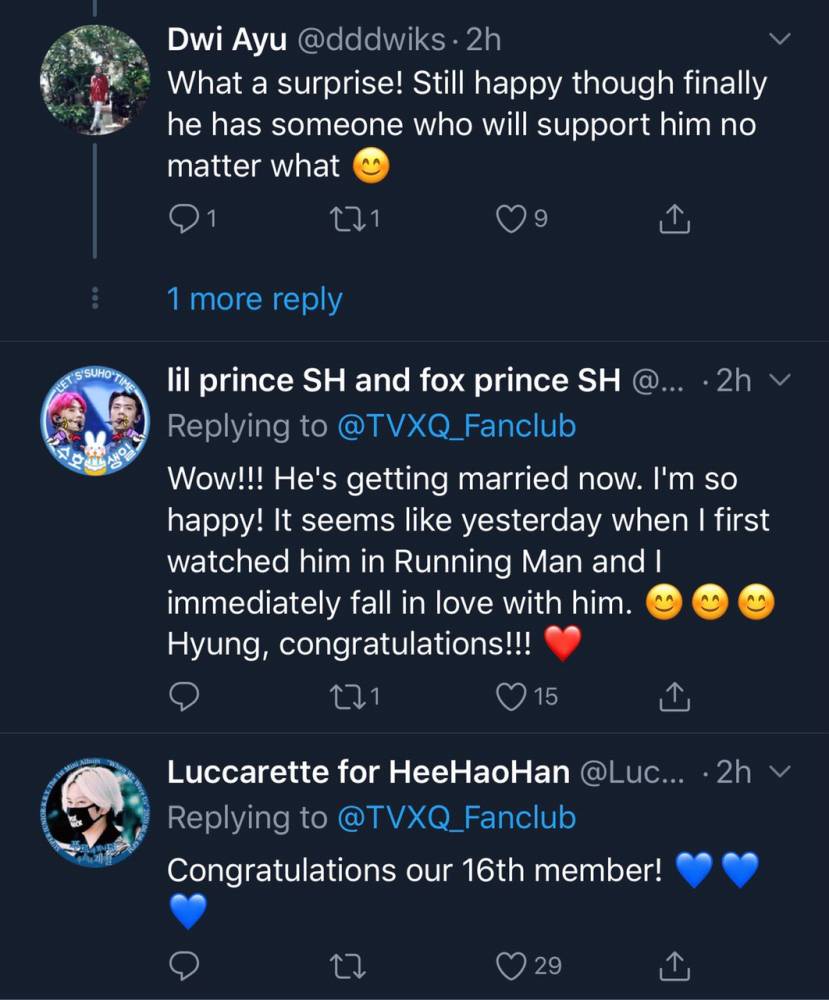Show "1 more reply" in the thread
The image size is (829, 1000).
[x=254, y=299]
